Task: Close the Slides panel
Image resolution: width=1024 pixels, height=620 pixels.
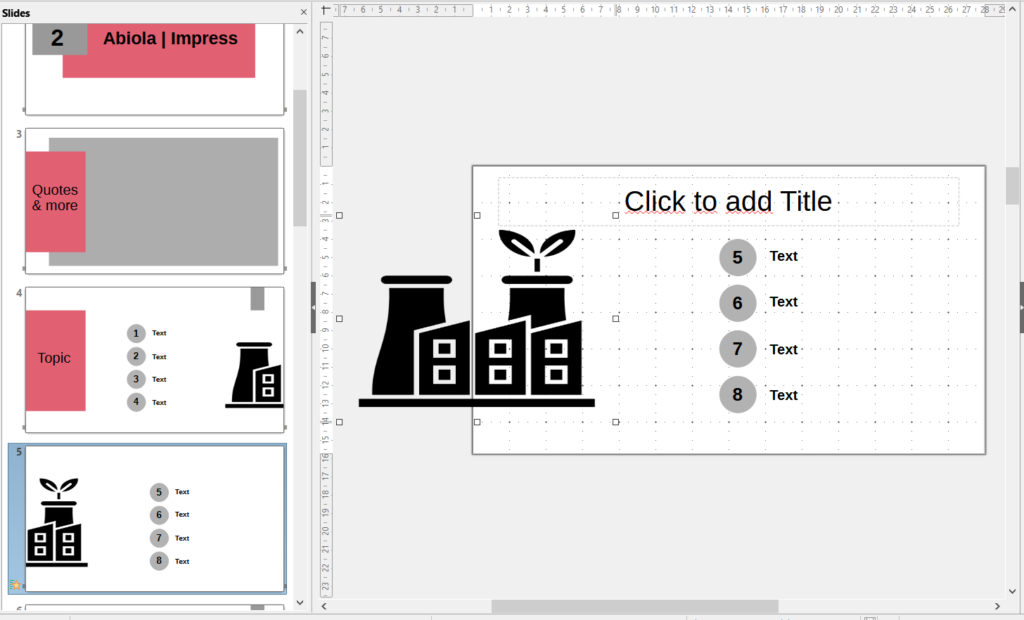Action: pyautogui.click(x=304, y=12)
